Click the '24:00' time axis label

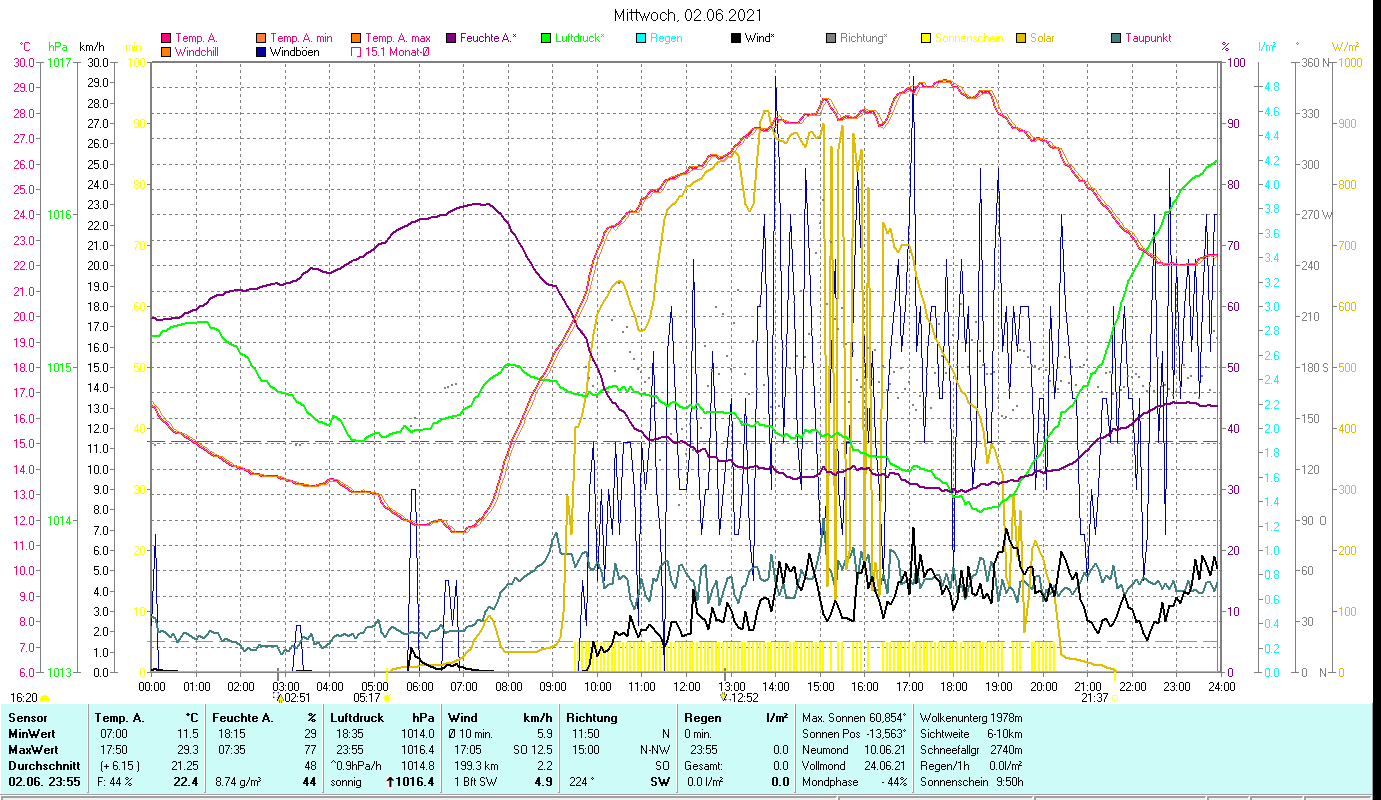tap(1221, 687)
